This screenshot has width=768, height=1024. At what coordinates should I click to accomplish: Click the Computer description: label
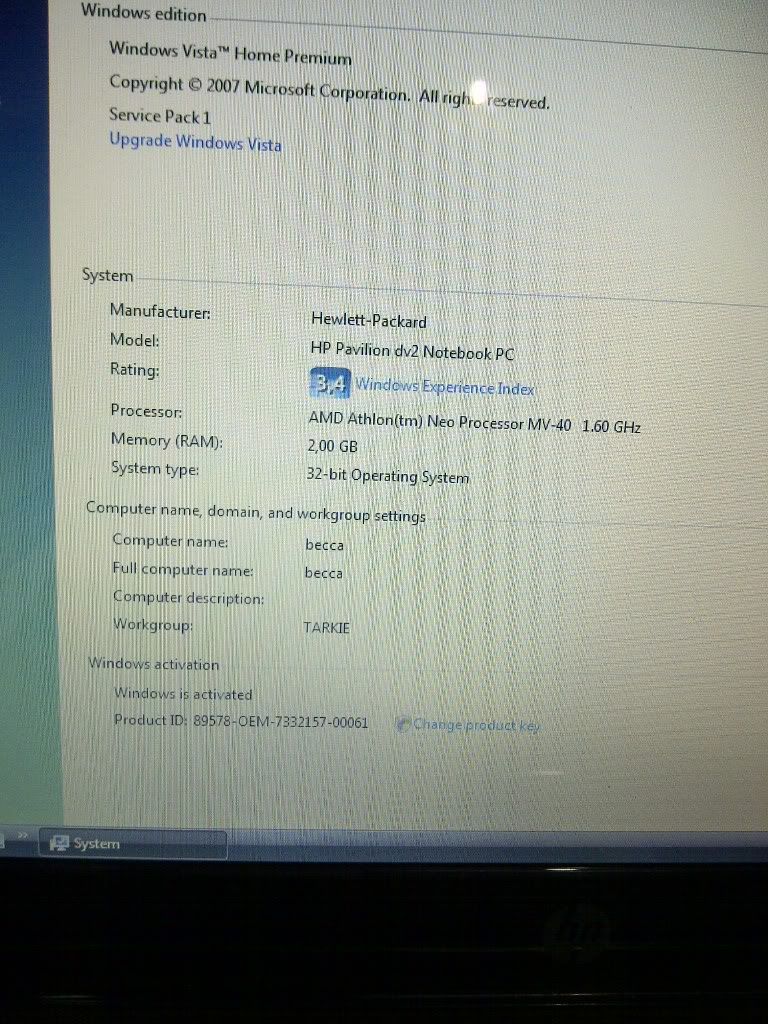pos(189,598)
